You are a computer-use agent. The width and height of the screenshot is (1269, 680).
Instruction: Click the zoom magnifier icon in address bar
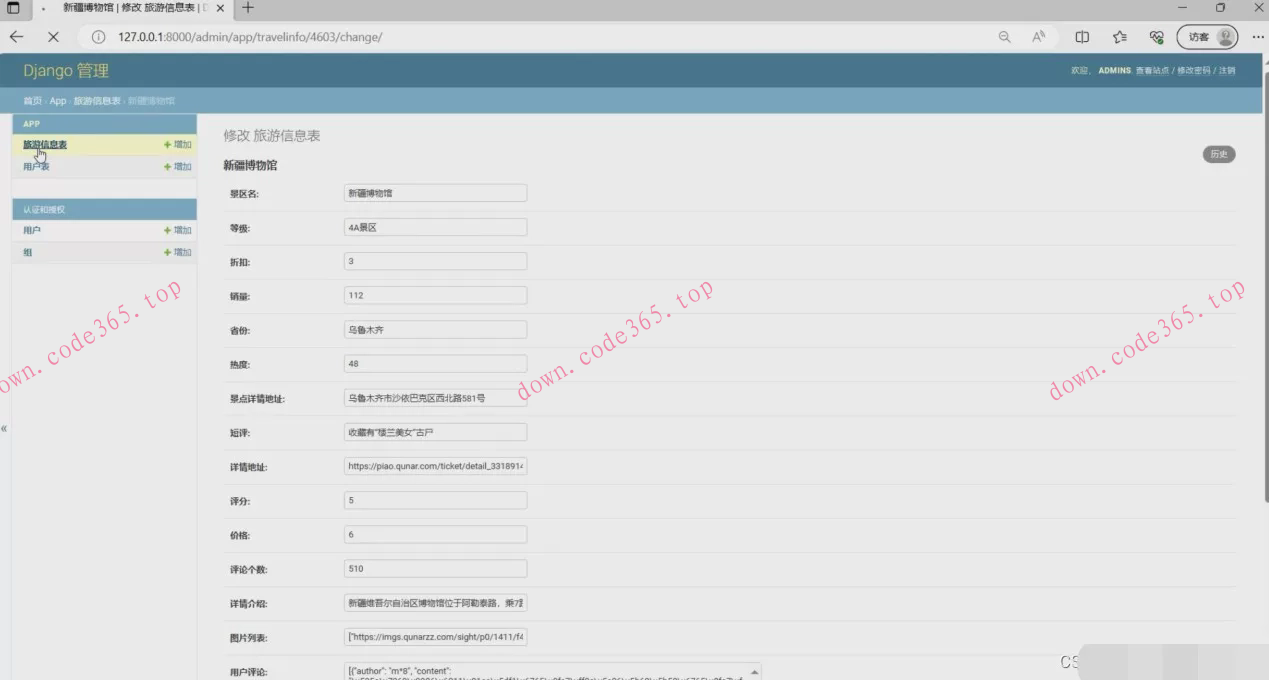pos(1004,37)
